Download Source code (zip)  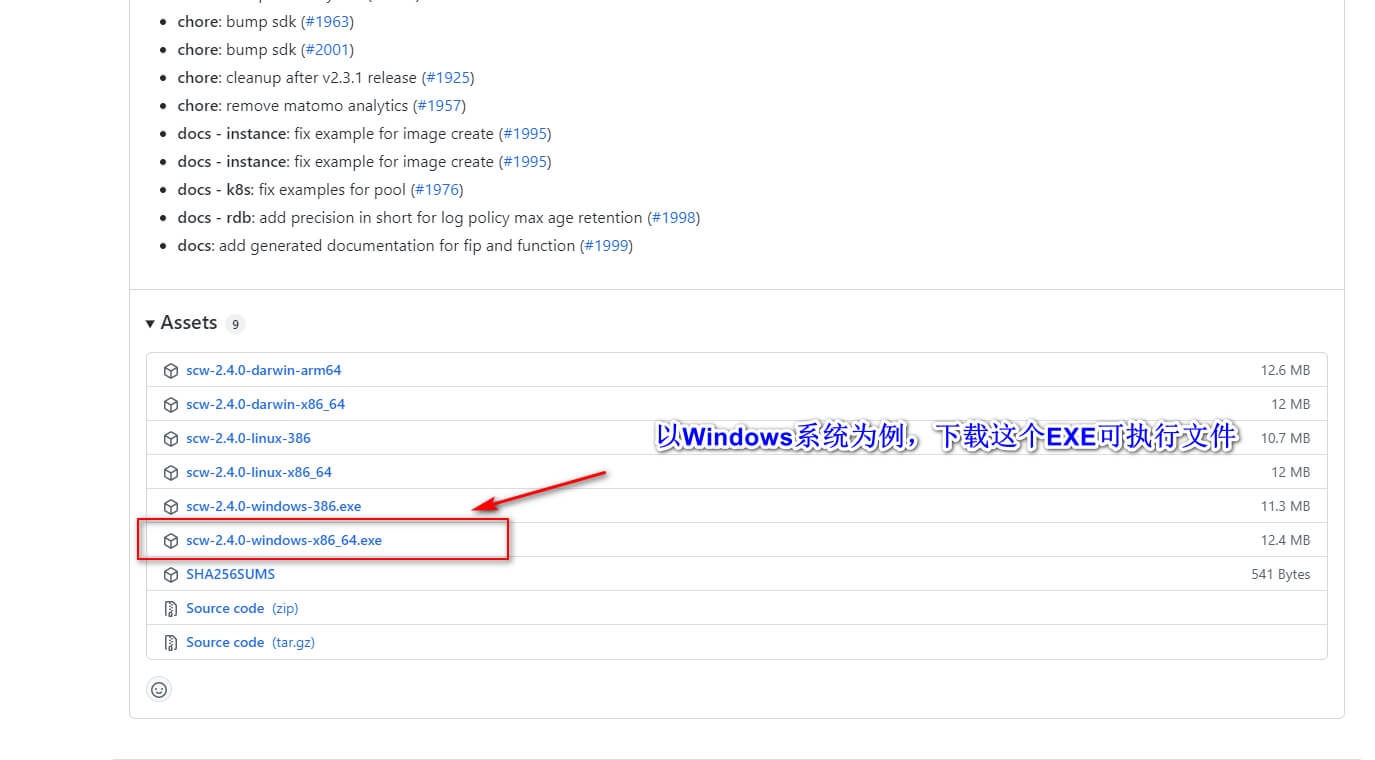tap(242, 608)
